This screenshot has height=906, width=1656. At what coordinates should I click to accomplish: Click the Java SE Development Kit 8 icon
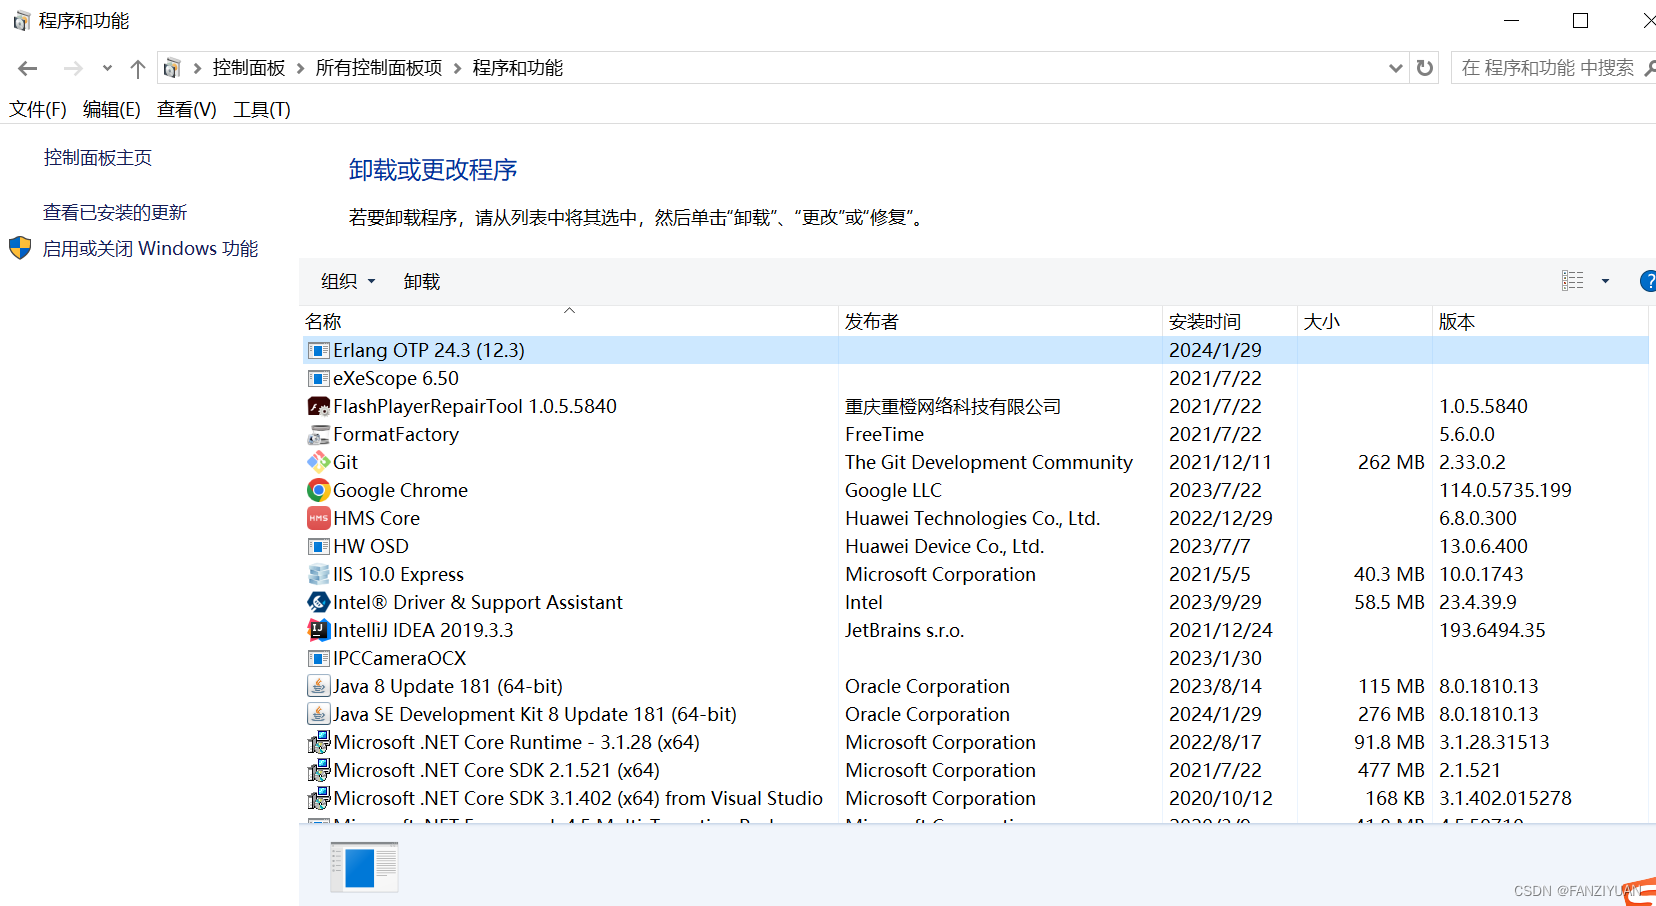[319, 714]
